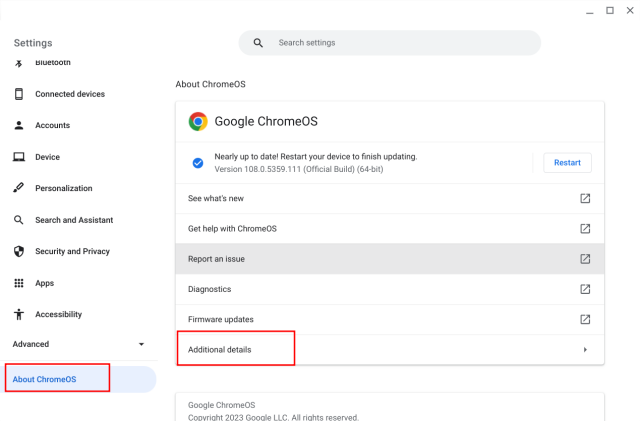Open Device settings section
The height and width of the screenshot is (421, 640).
(47, 157)
